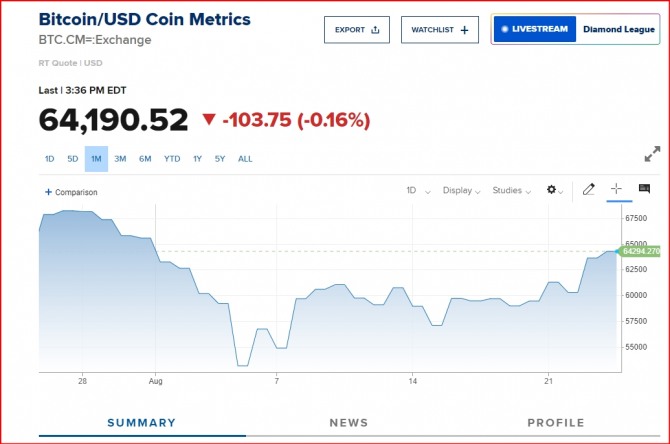The height and width of the screenshot is (444, 670).
Task: Switch to the 5D time range
Action: coord(72,159)
